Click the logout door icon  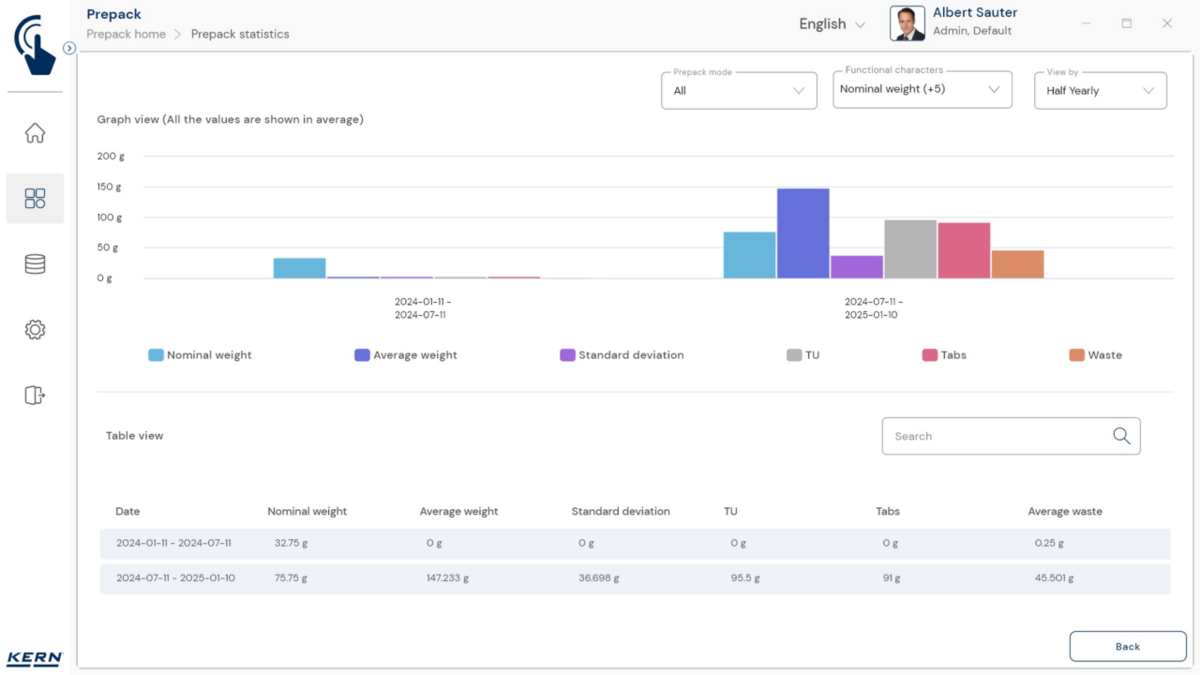click(x=35, y=395)
